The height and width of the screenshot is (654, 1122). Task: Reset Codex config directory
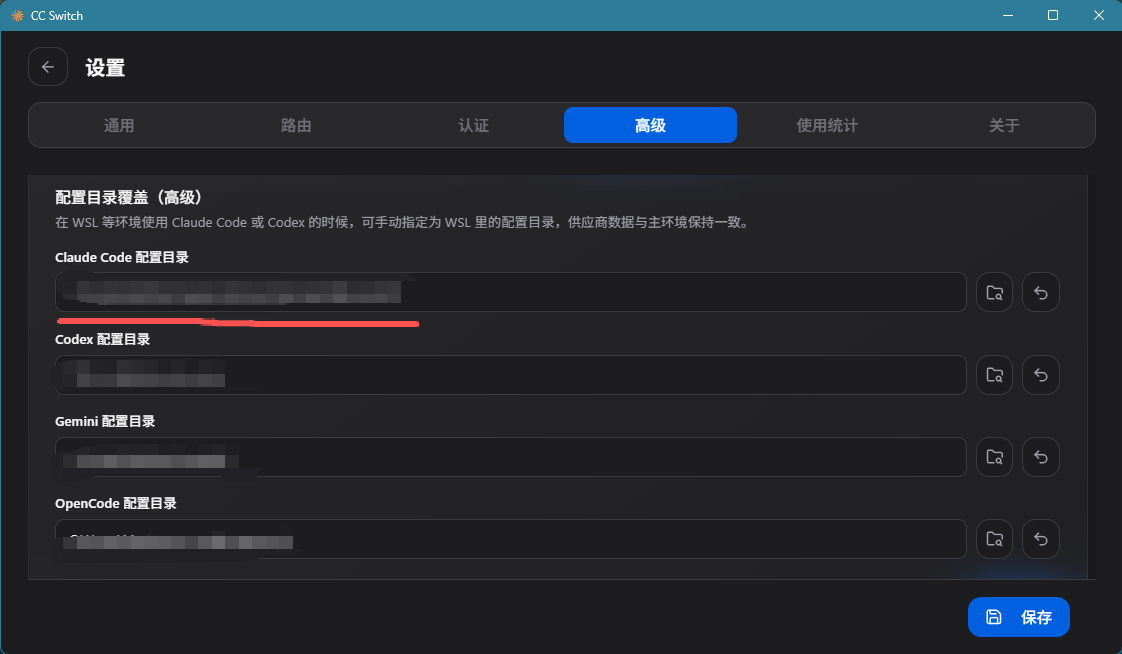1040,374
